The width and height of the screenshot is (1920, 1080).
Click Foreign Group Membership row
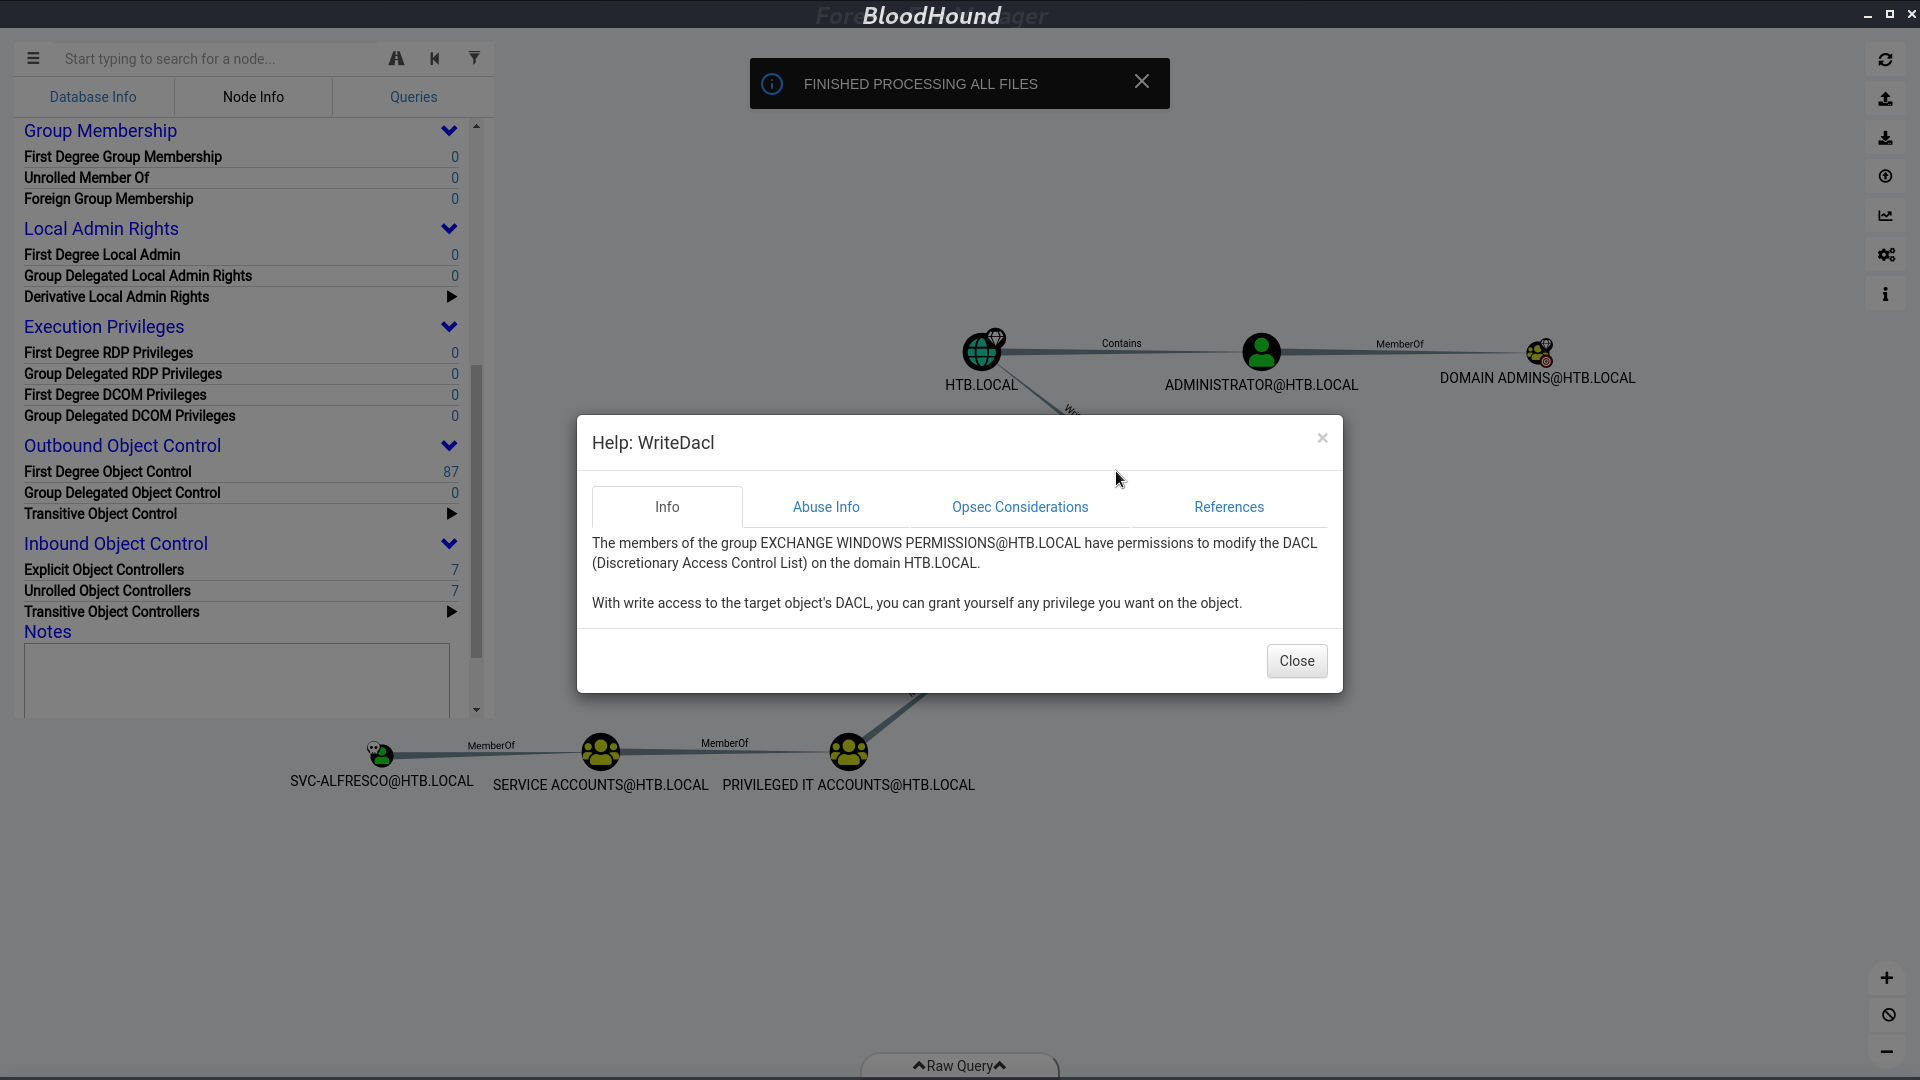pyautogui.click(x=241, y=199)
